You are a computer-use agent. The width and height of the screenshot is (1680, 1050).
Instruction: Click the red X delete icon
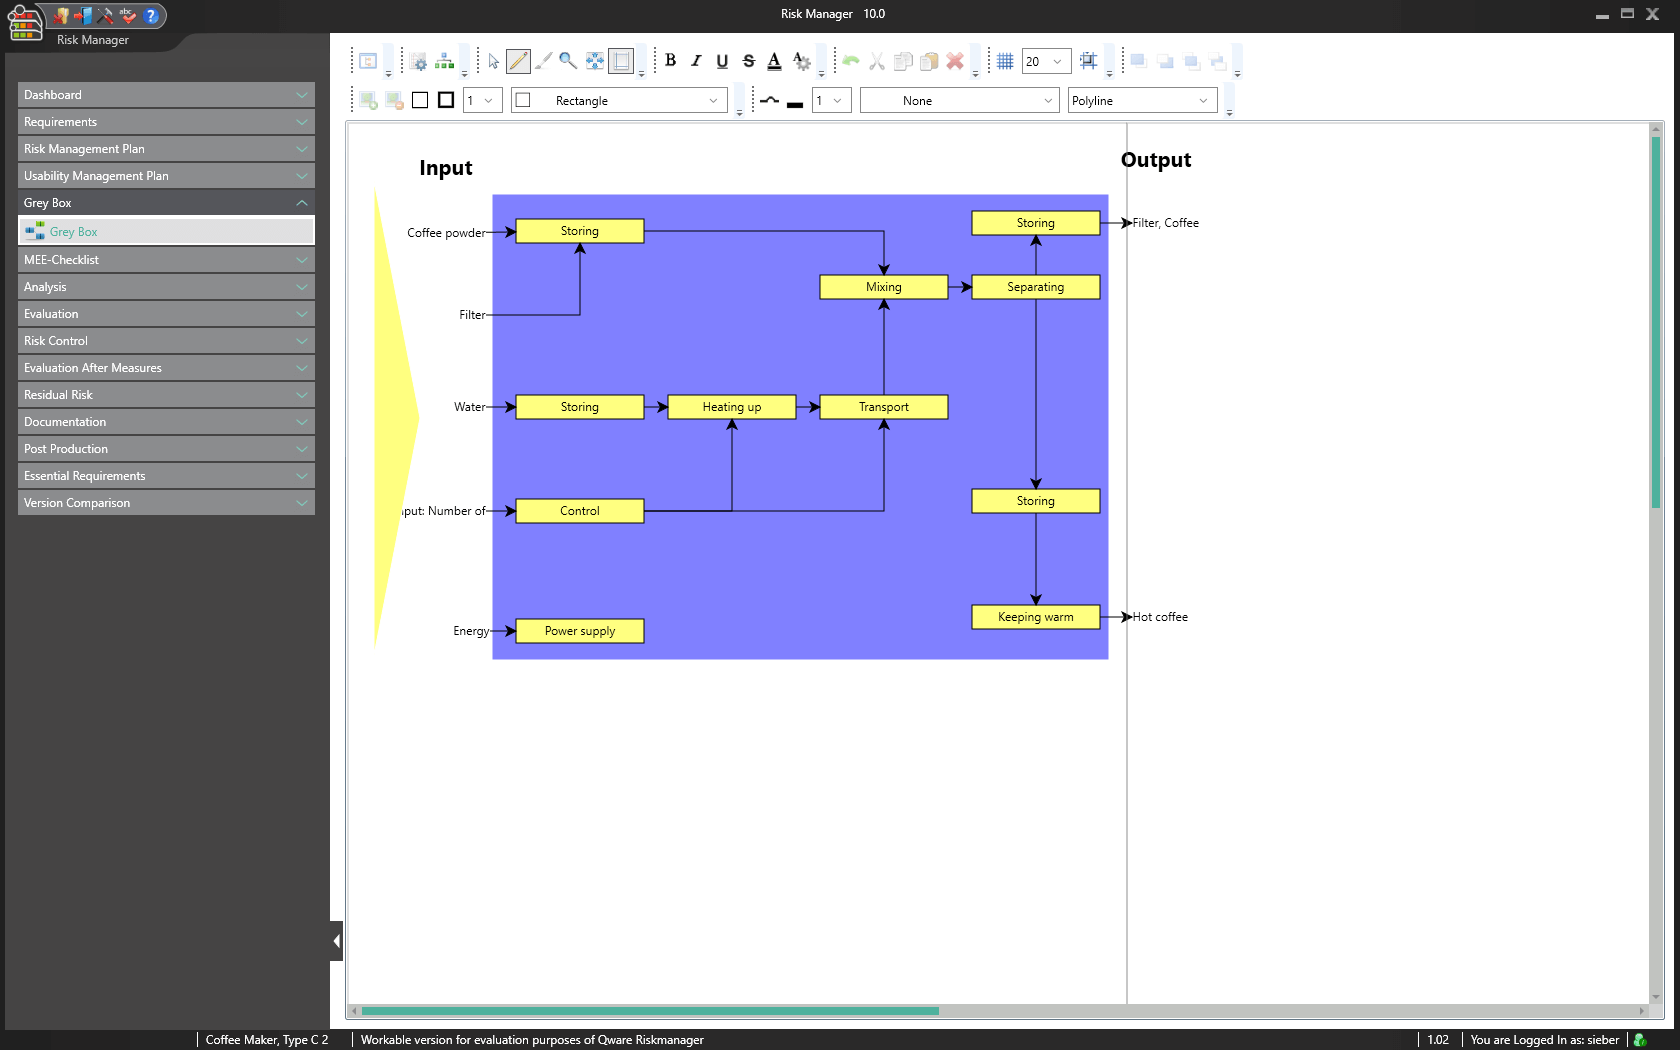coord(955,61)
